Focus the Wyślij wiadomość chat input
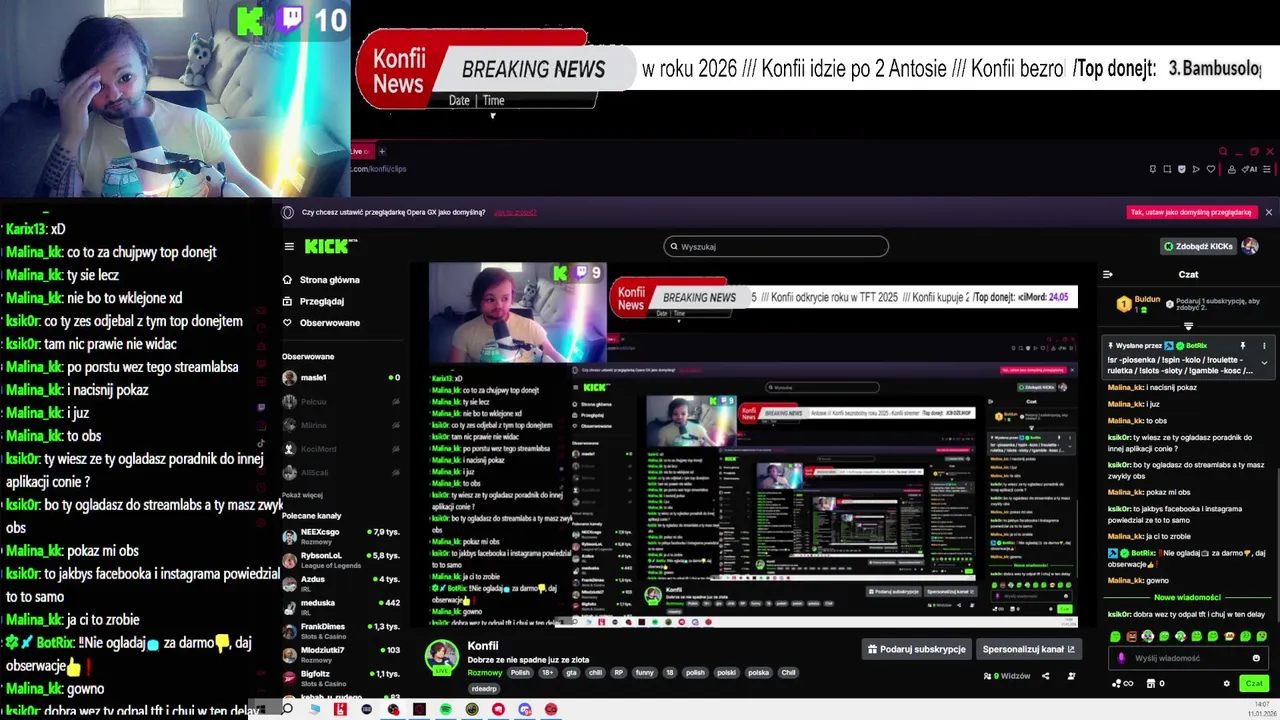This screenshot has height=720, width=1280. click(x=1188, y=658)
